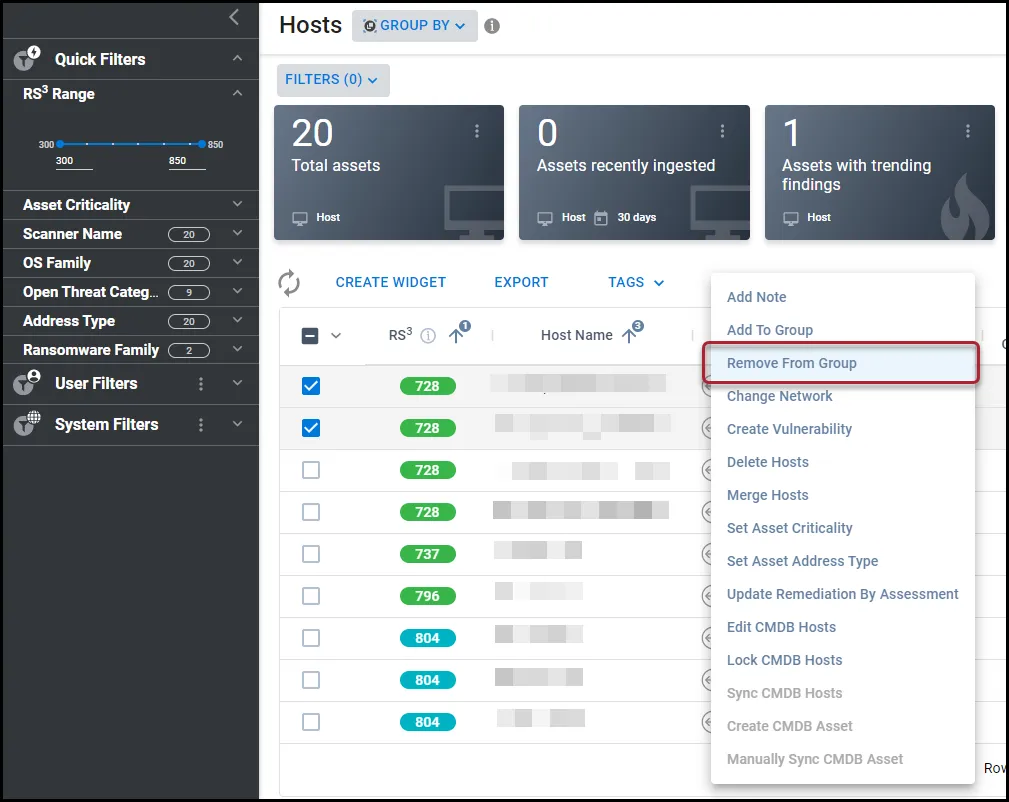Expand the User Filters section

(237, 384)
